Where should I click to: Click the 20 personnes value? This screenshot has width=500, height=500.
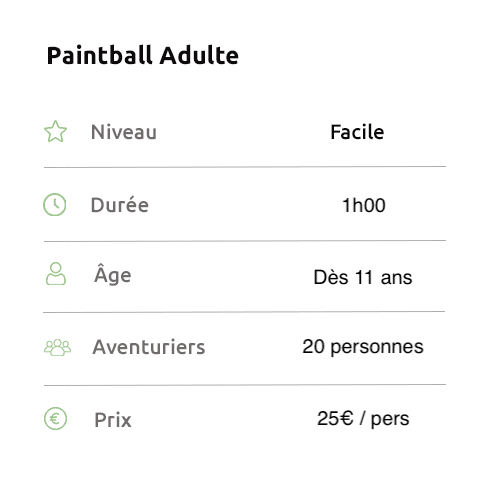click(363, 347)
